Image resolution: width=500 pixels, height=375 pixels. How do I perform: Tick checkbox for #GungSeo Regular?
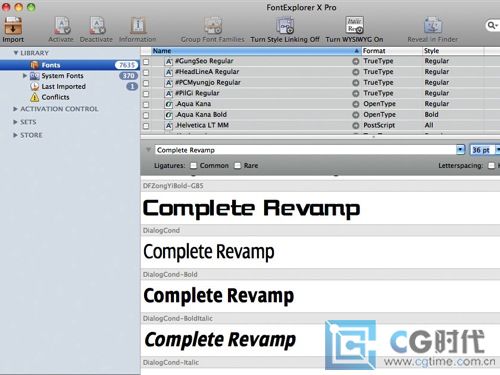146,62
